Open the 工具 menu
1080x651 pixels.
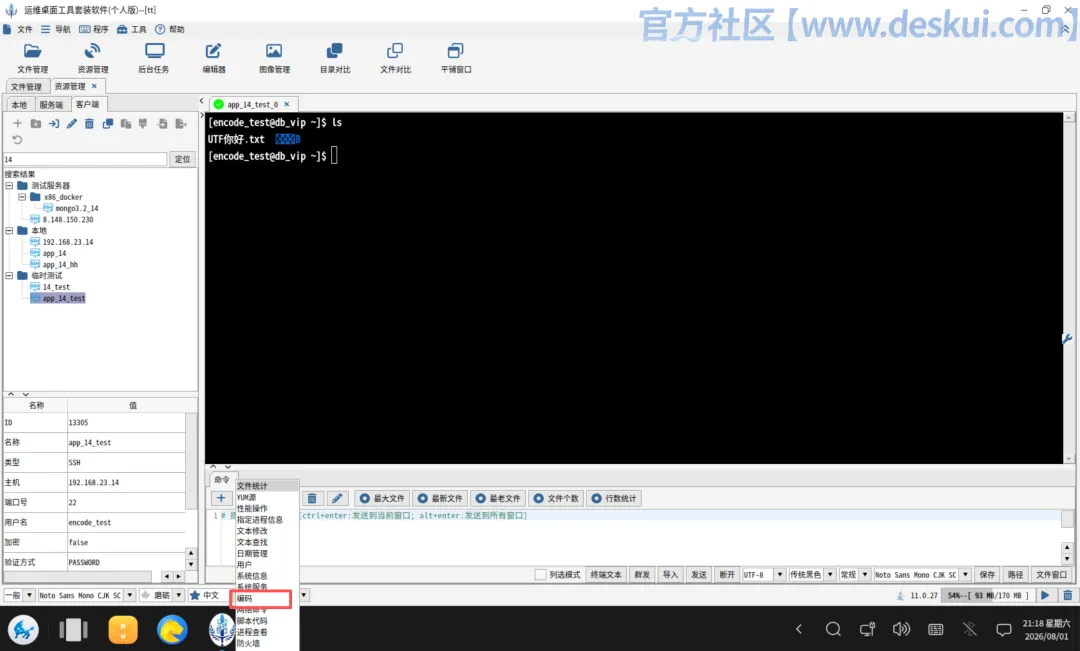click(132, 29)
